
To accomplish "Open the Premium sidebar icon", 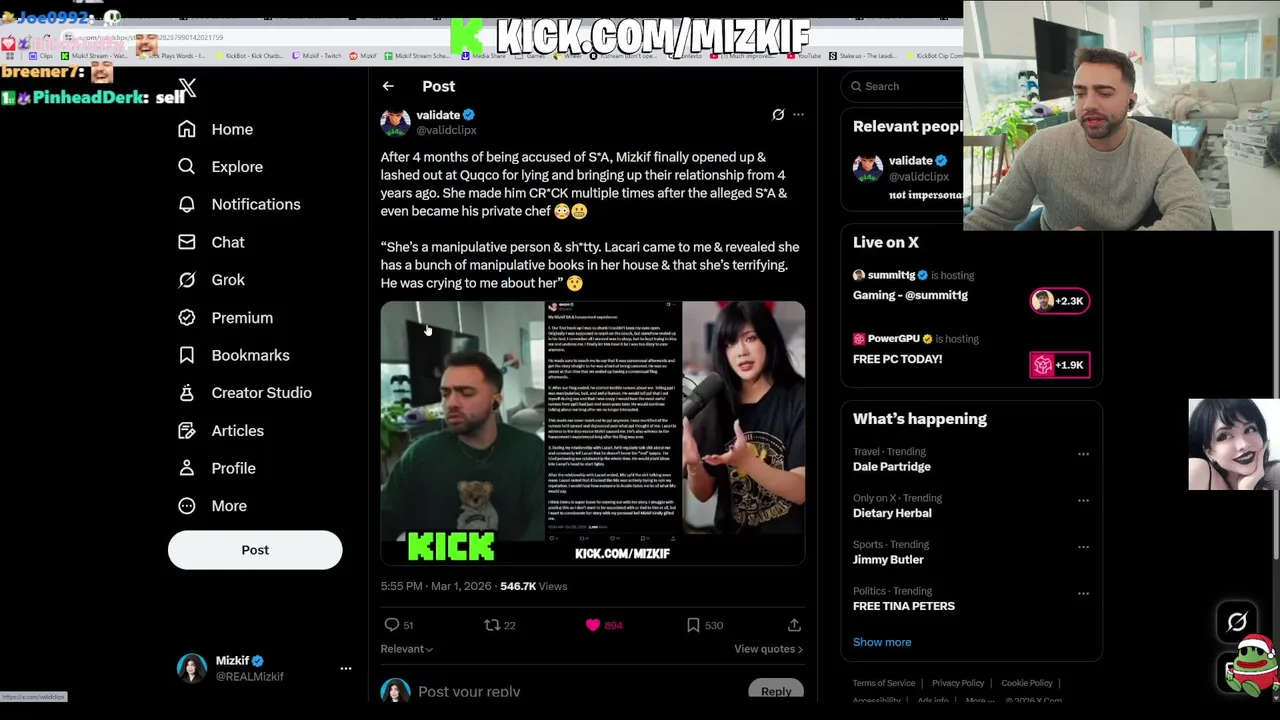I will click(x=187, y=318).
